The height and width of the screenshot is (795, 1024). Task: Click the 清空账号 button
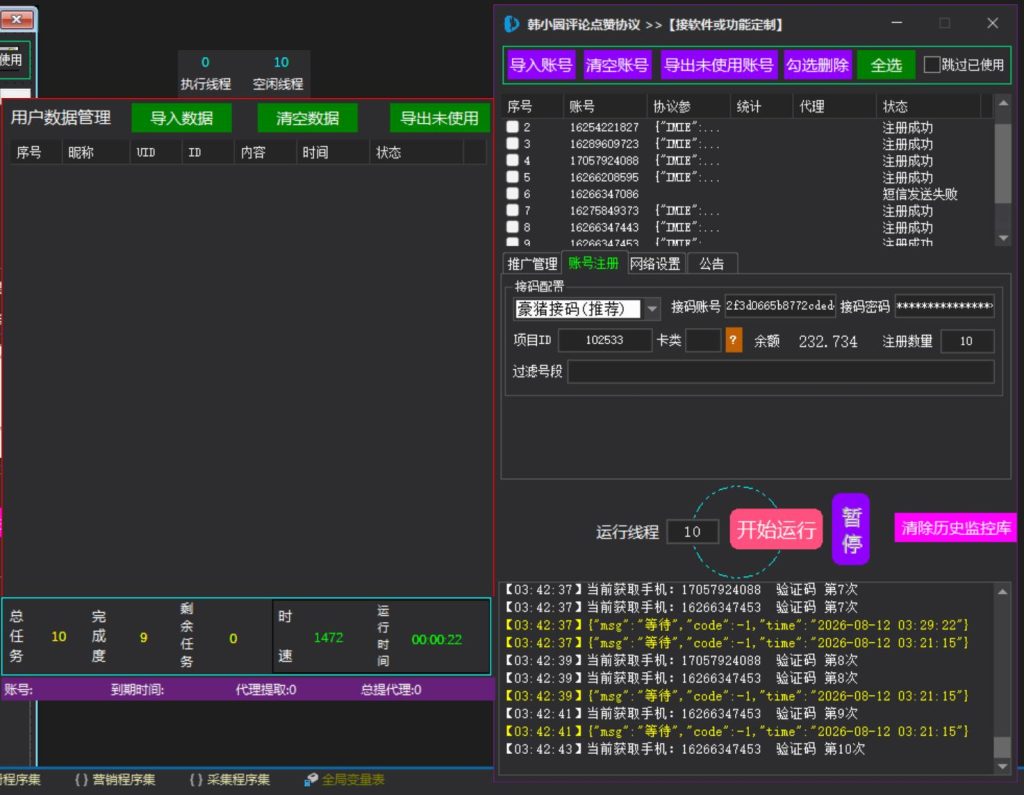click(616, 65)
